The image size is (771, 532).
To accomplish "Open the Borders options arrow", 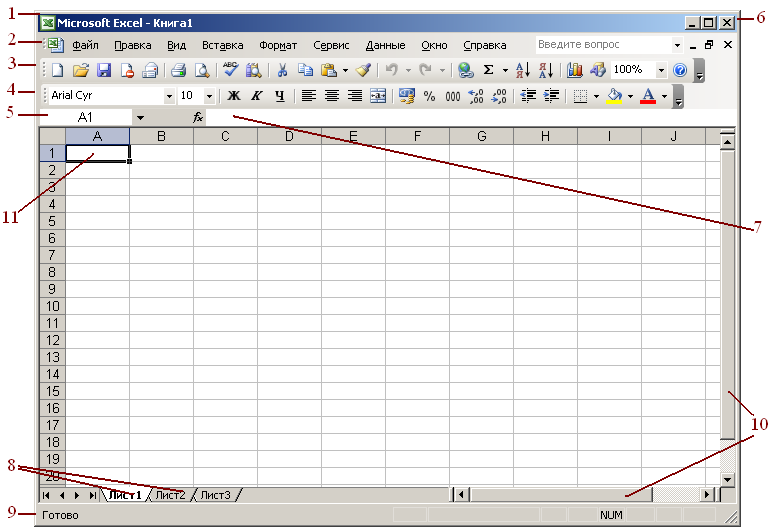I will click(596, 96).
